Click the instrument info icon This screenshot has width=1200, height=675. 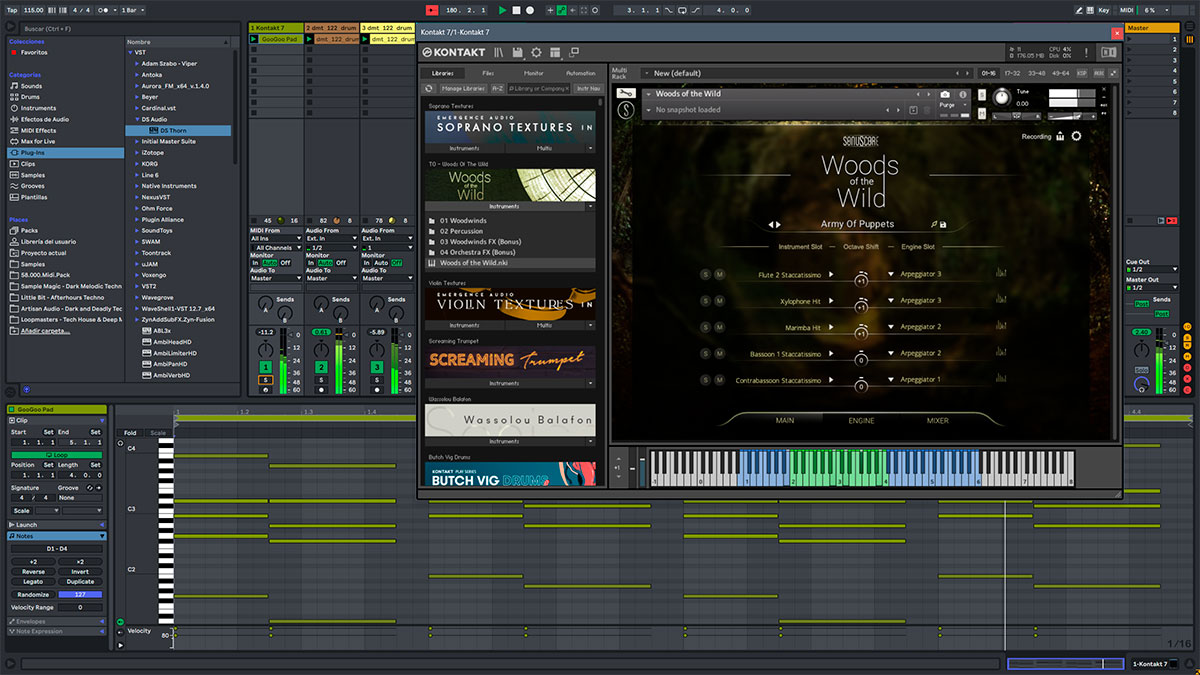[963, 94]
